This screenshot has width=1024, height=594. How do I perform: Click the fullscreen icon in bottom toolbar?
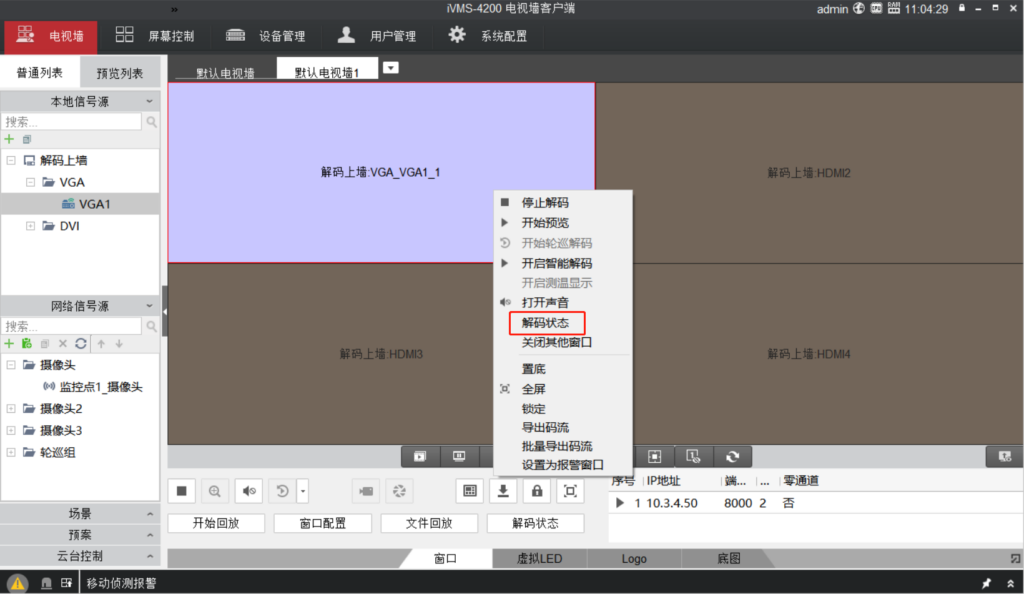click(x=570, y=491)
